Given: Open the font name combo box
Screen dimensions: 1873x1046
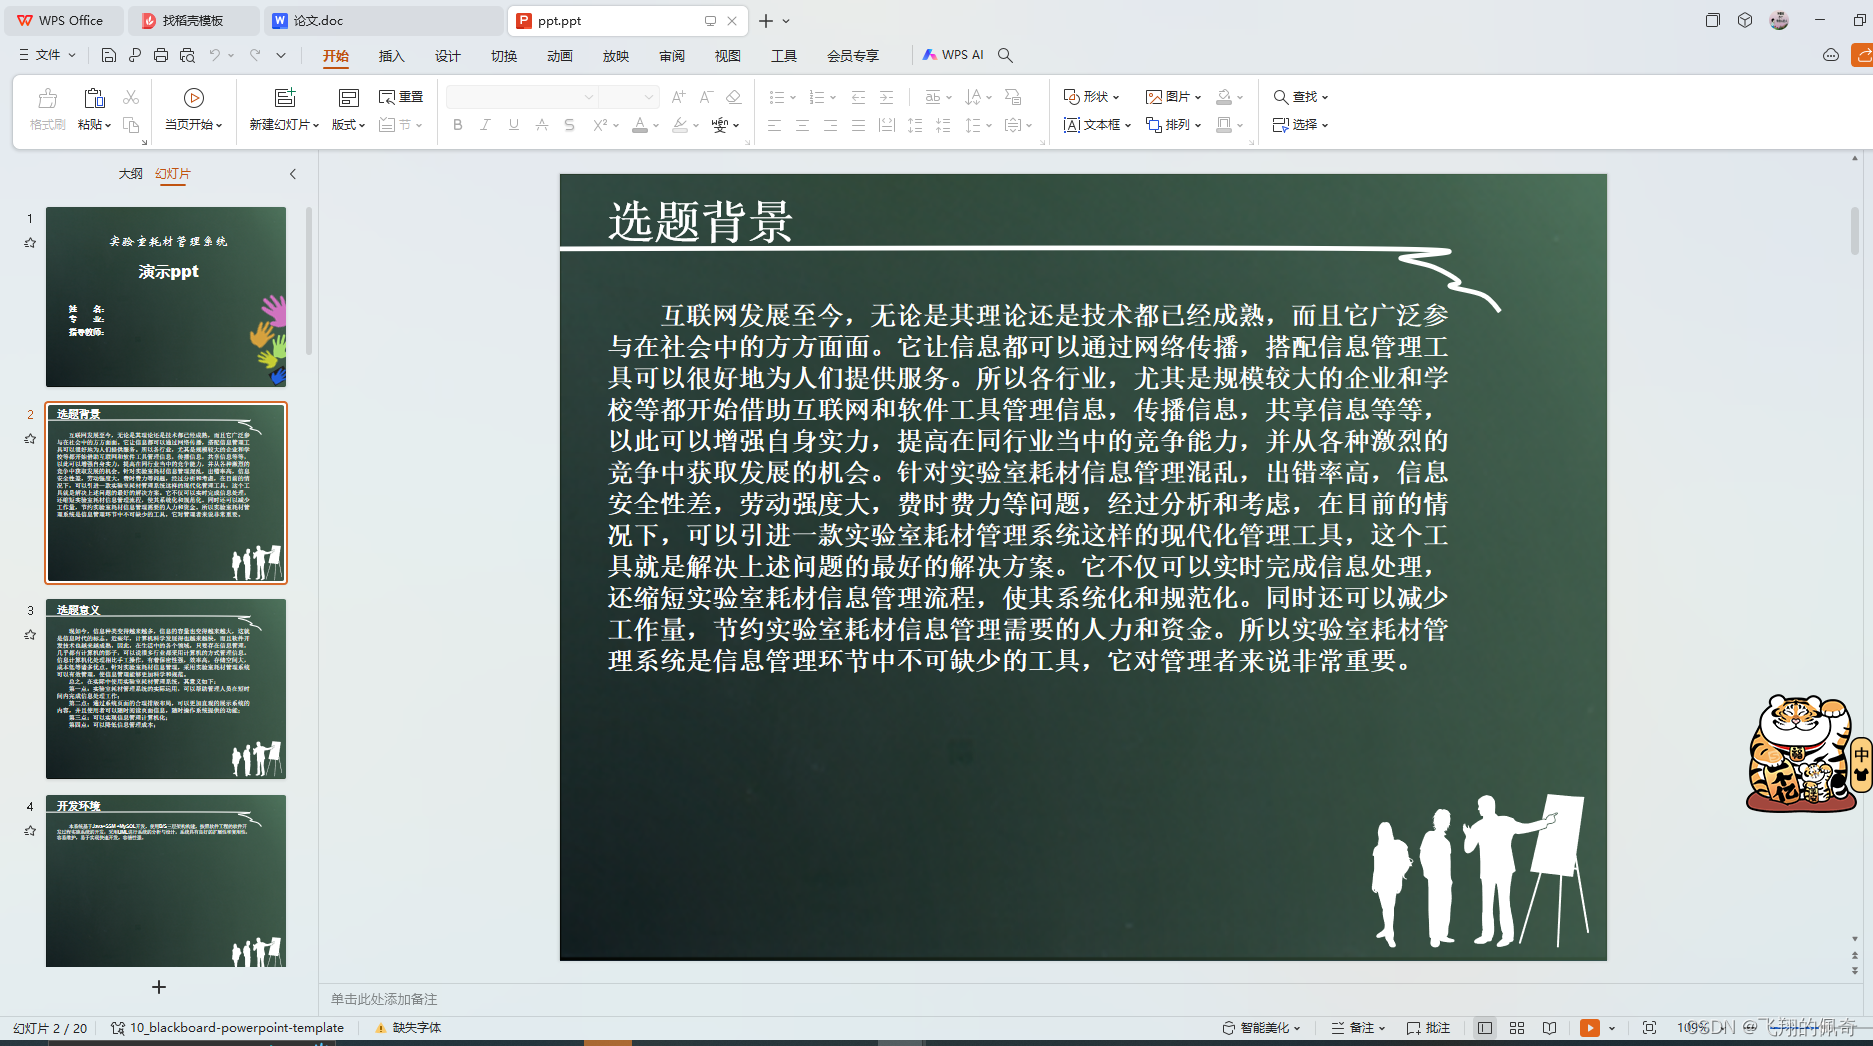Looking at the screenshot, I should tap(520, 97).
